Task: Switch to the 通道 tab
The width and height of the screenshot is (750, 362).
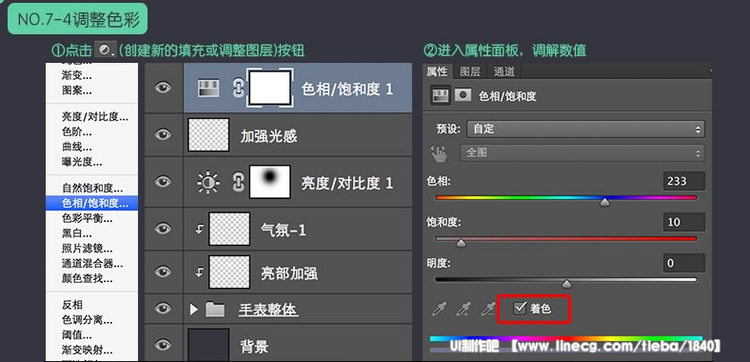Action: (x=504, y=72)
